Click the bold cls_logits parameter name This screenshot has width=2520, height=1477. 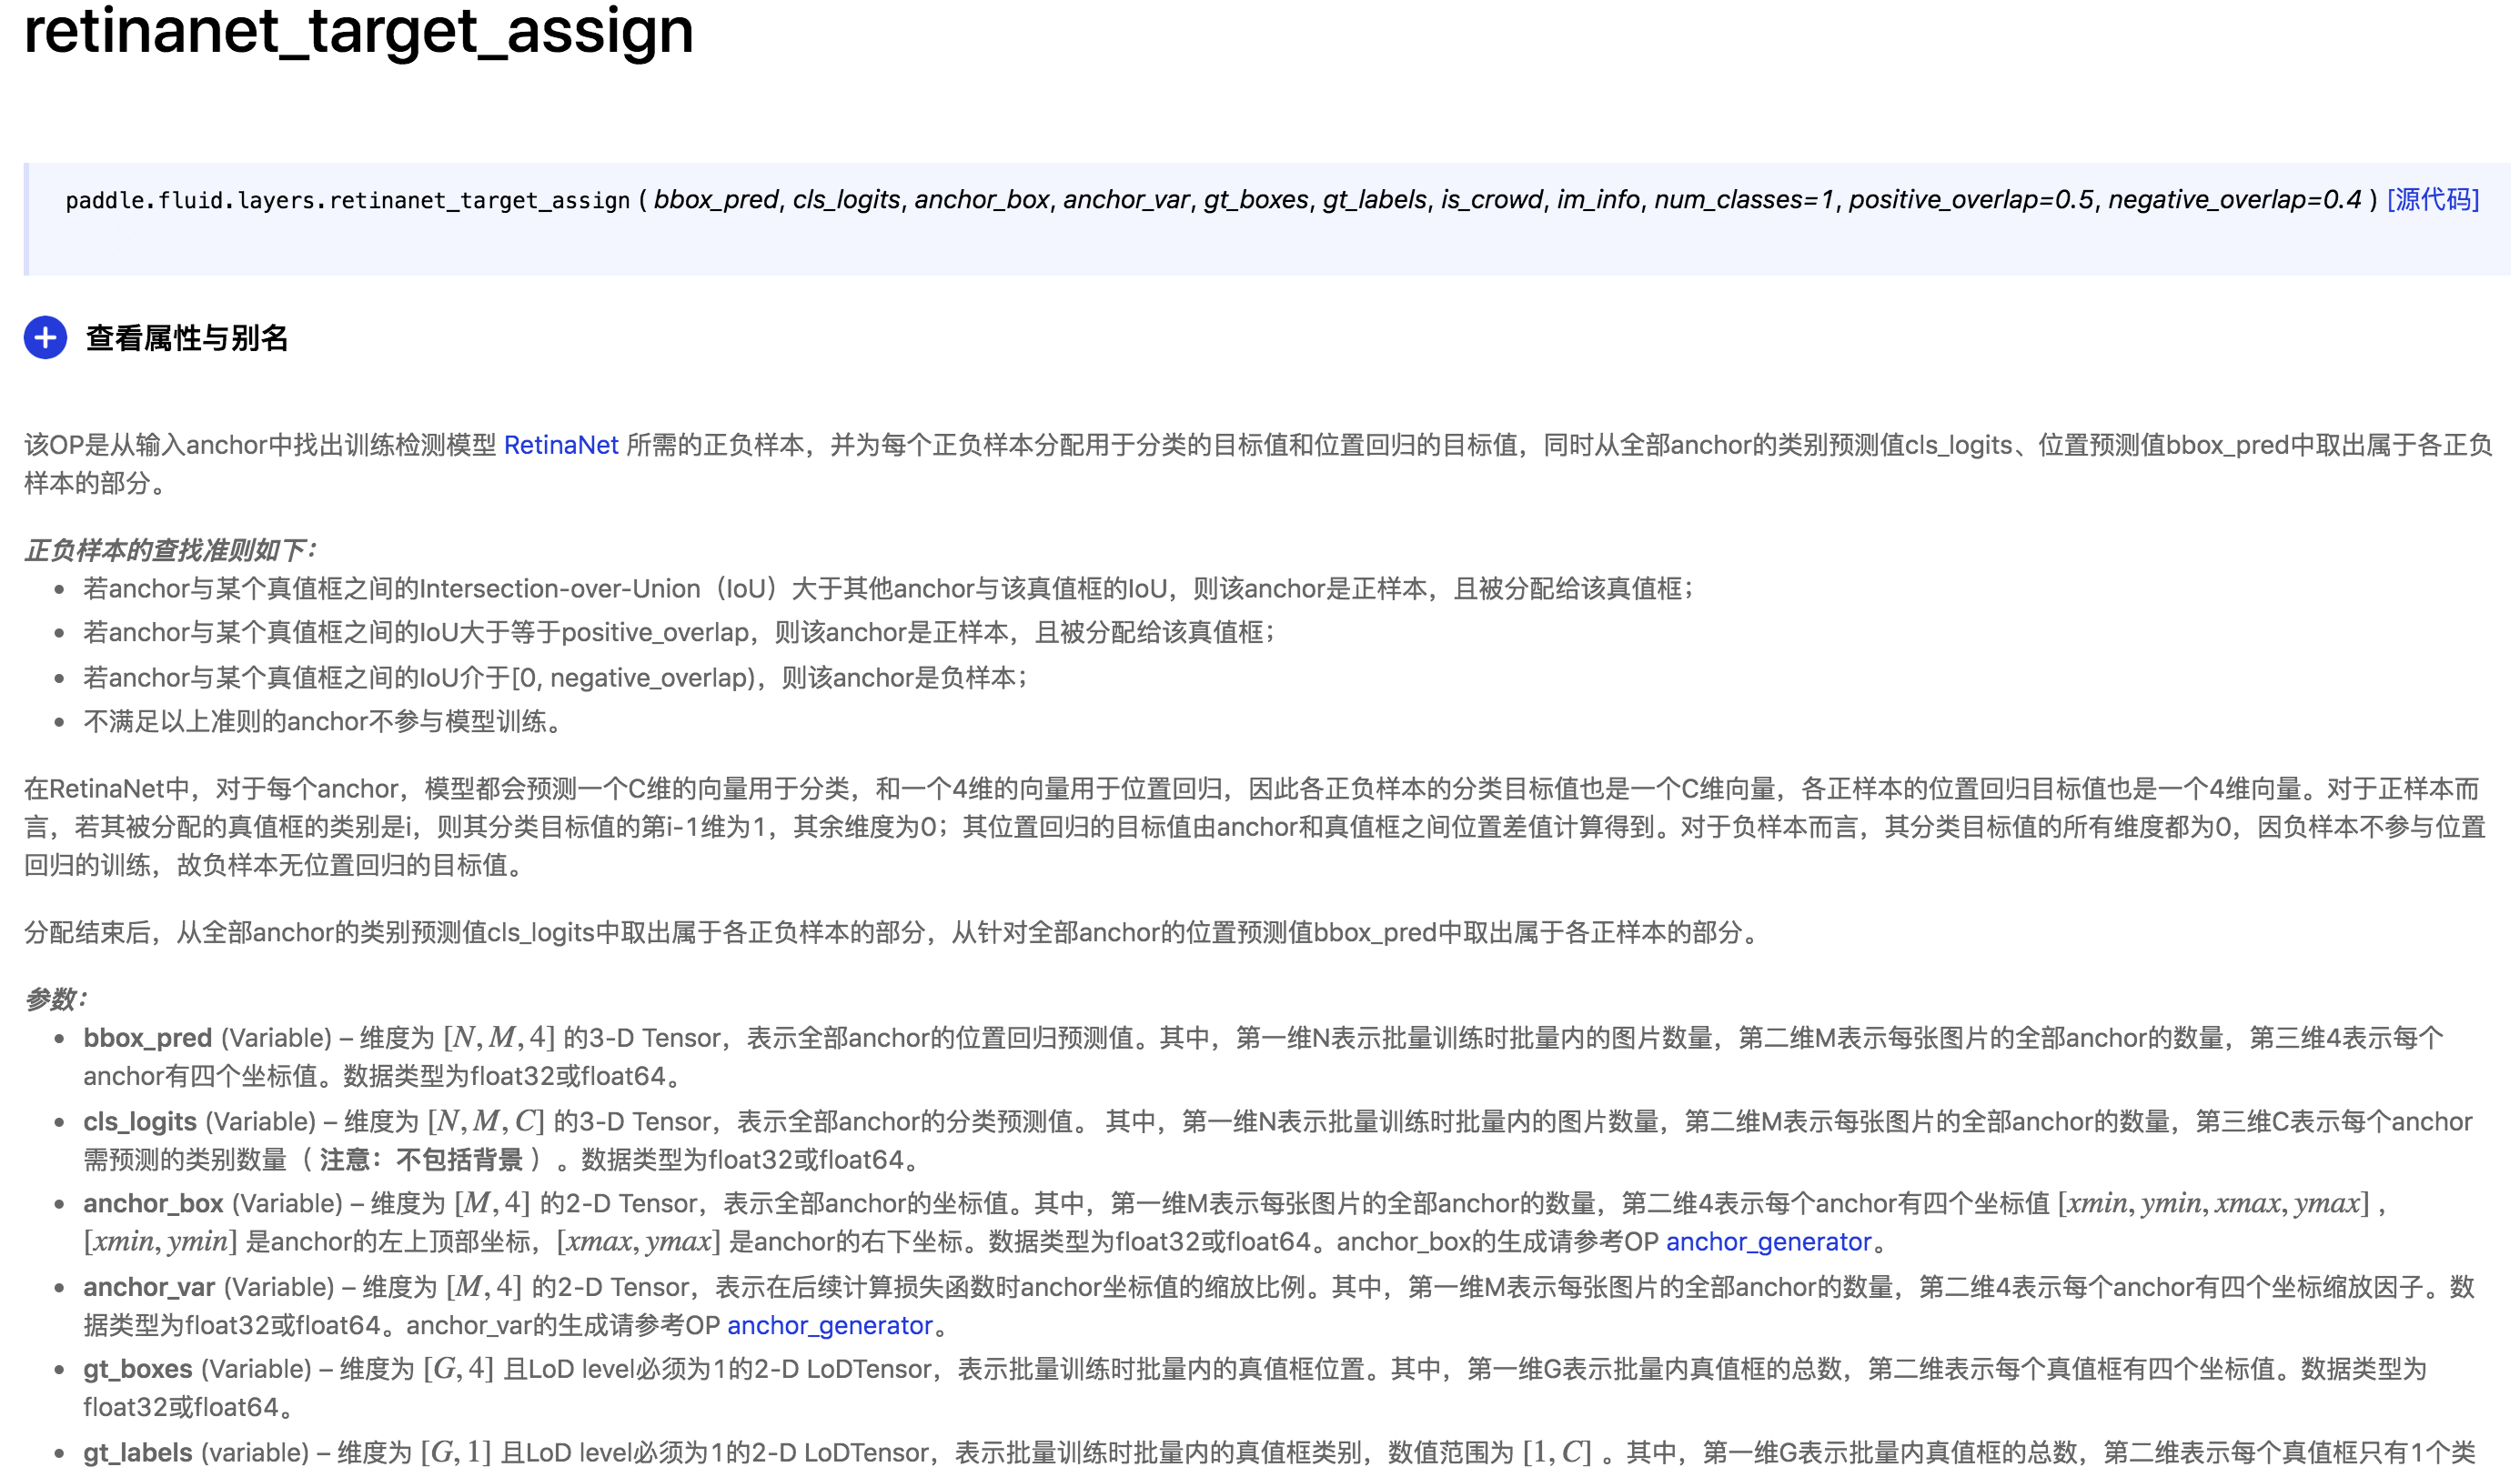click(x=139, y=1121)
